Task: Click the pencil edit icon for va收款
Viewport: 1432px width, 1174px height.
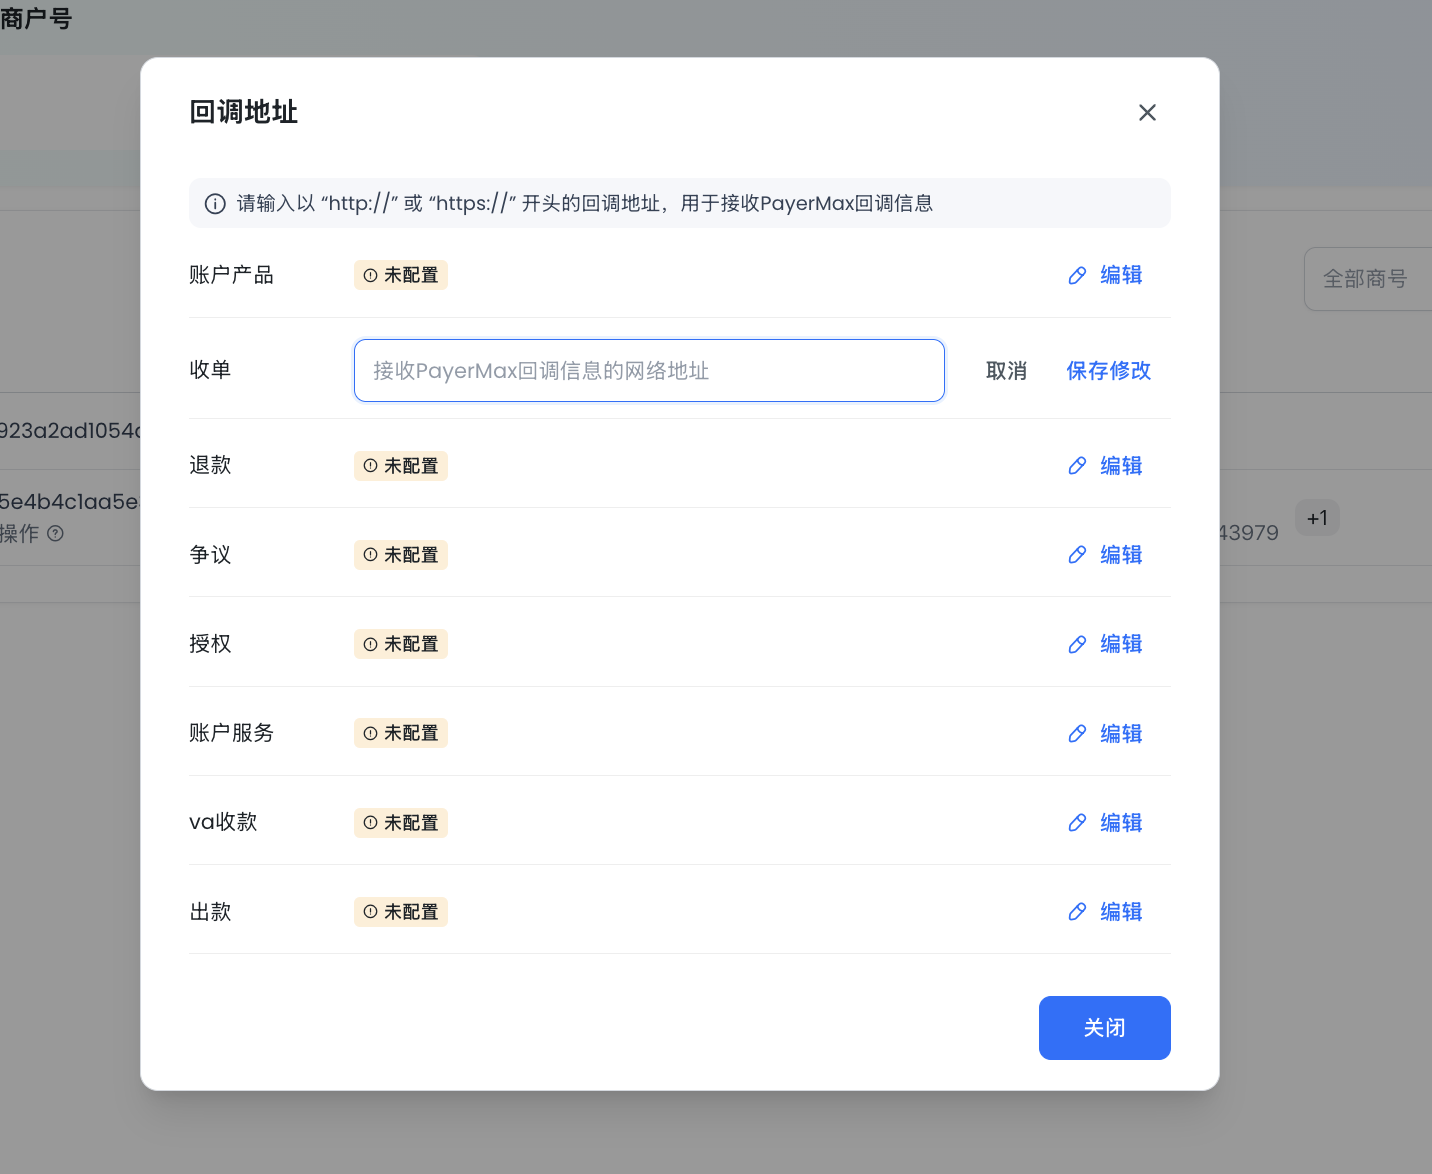Action: (x=1077, y=823)
